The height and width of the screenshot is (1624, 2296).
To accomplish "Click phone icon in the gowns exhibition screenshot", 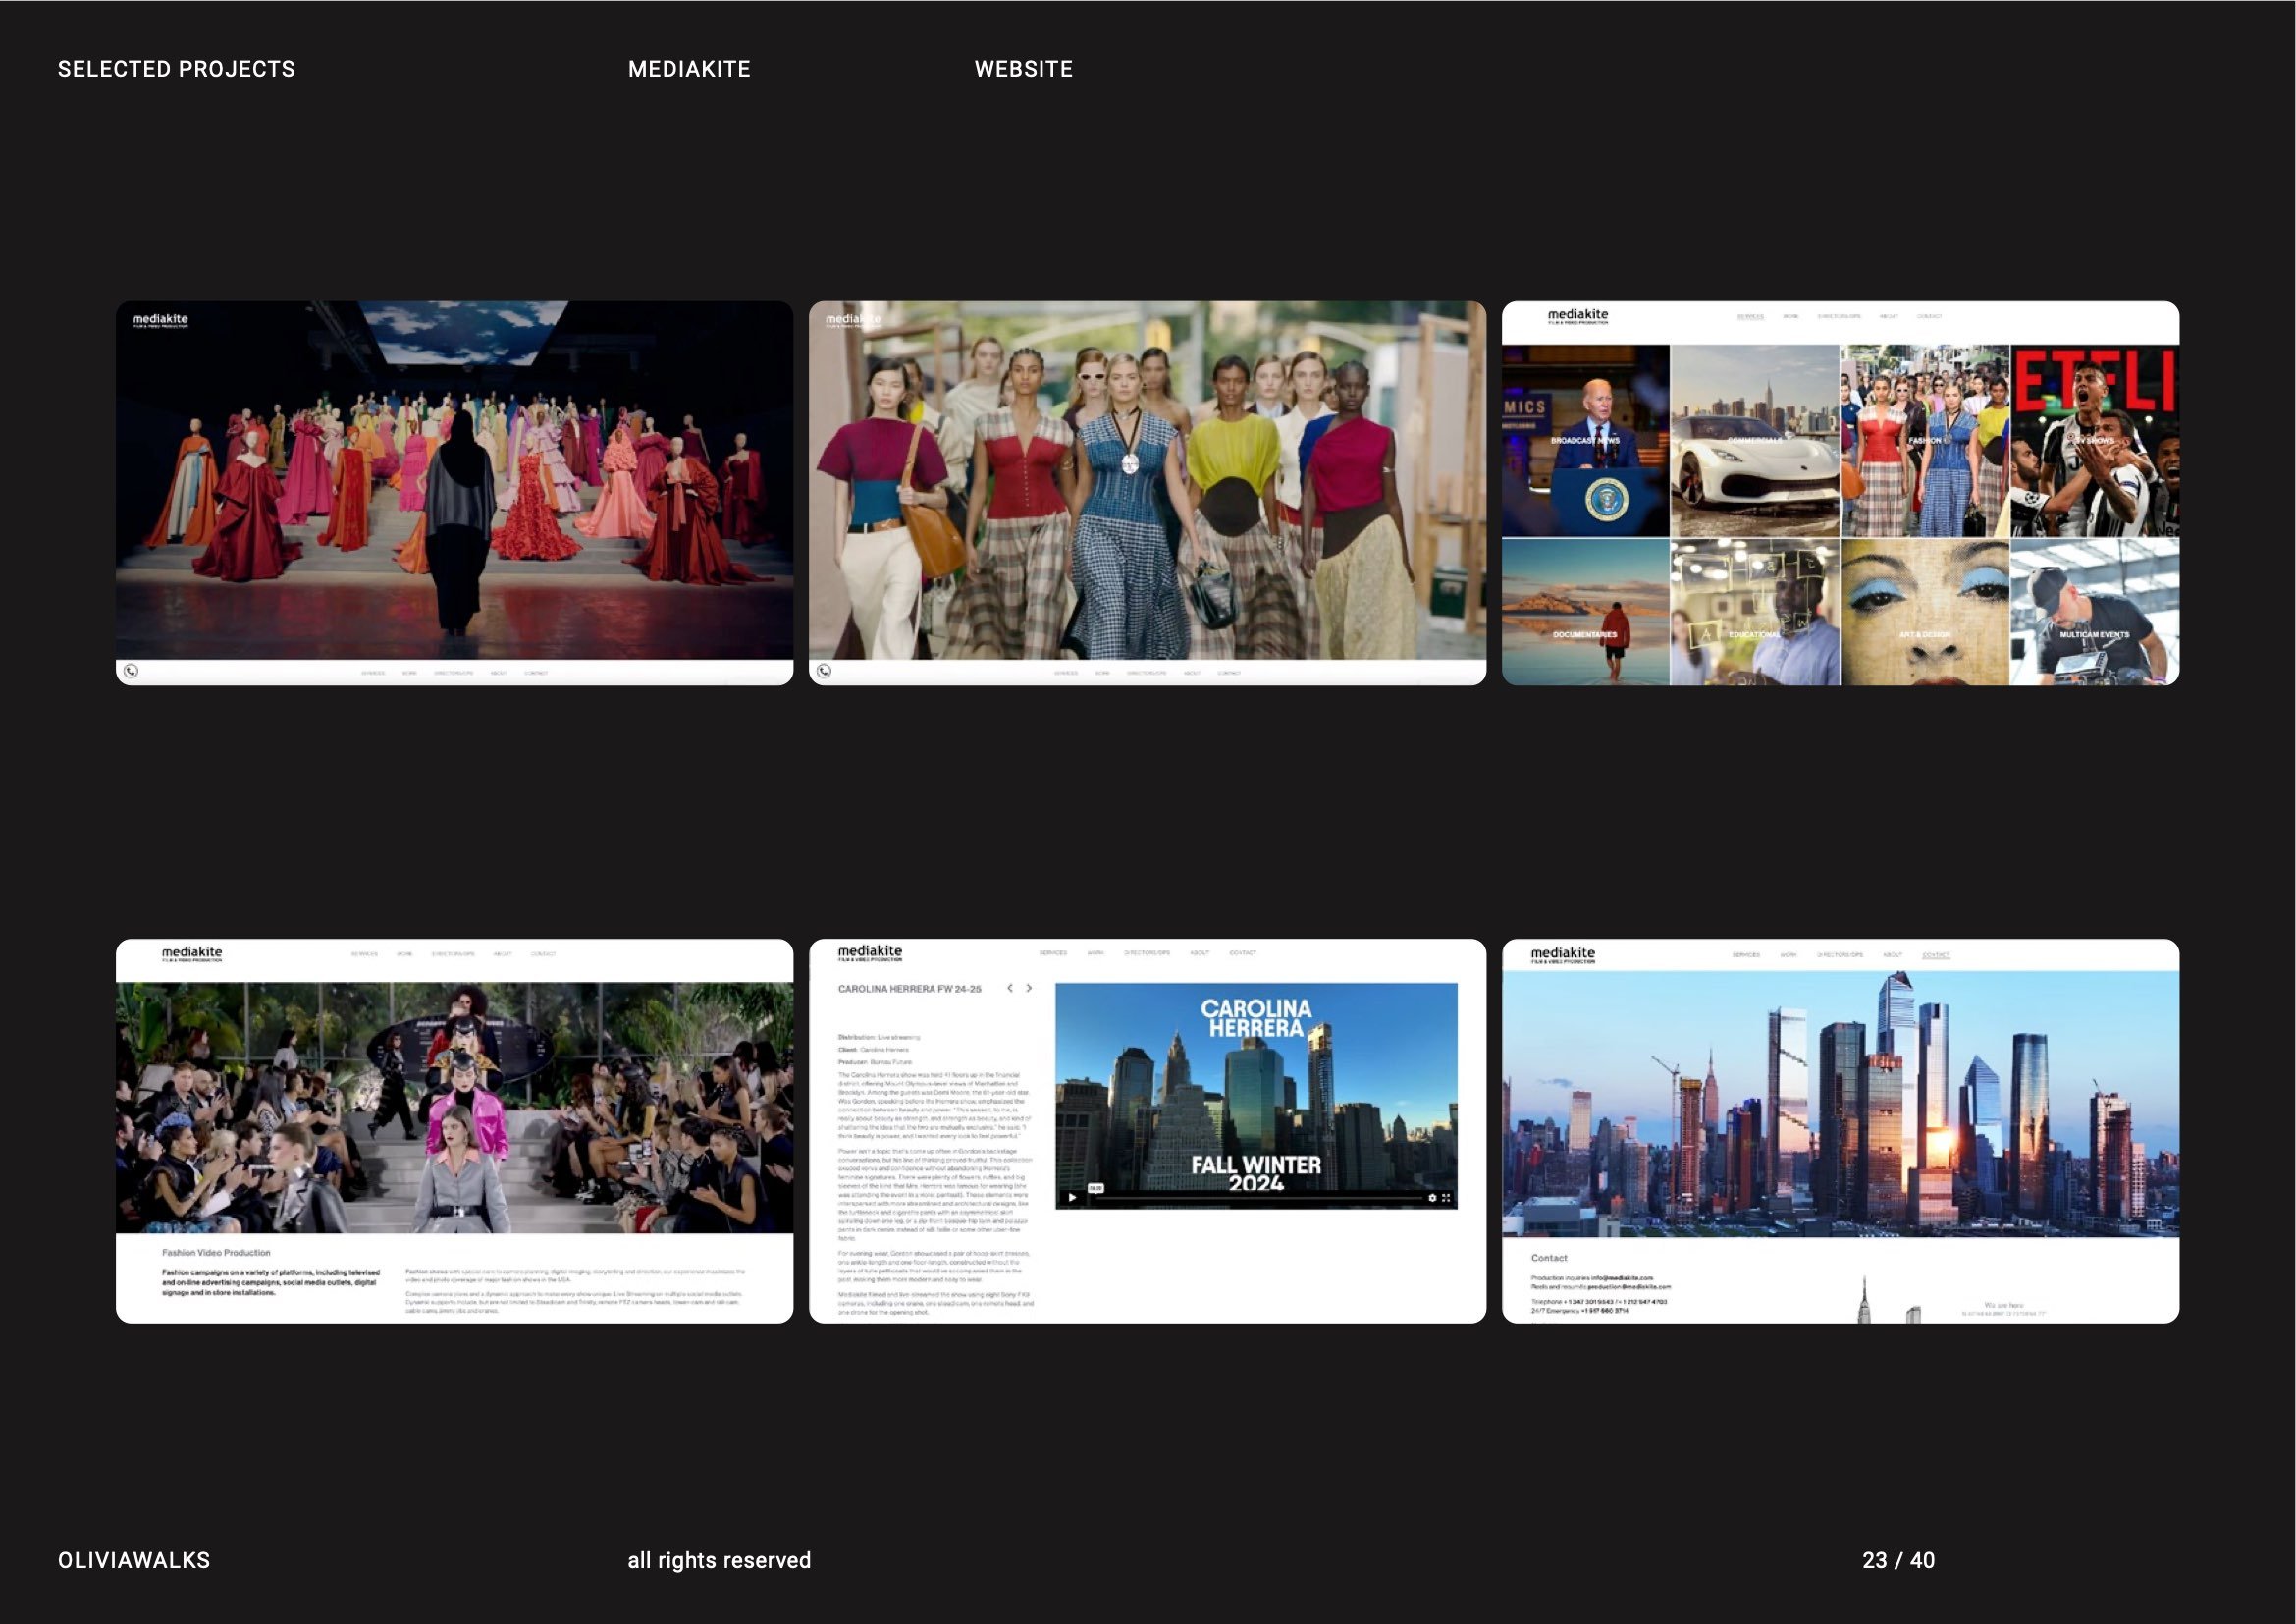I will 131,671.
